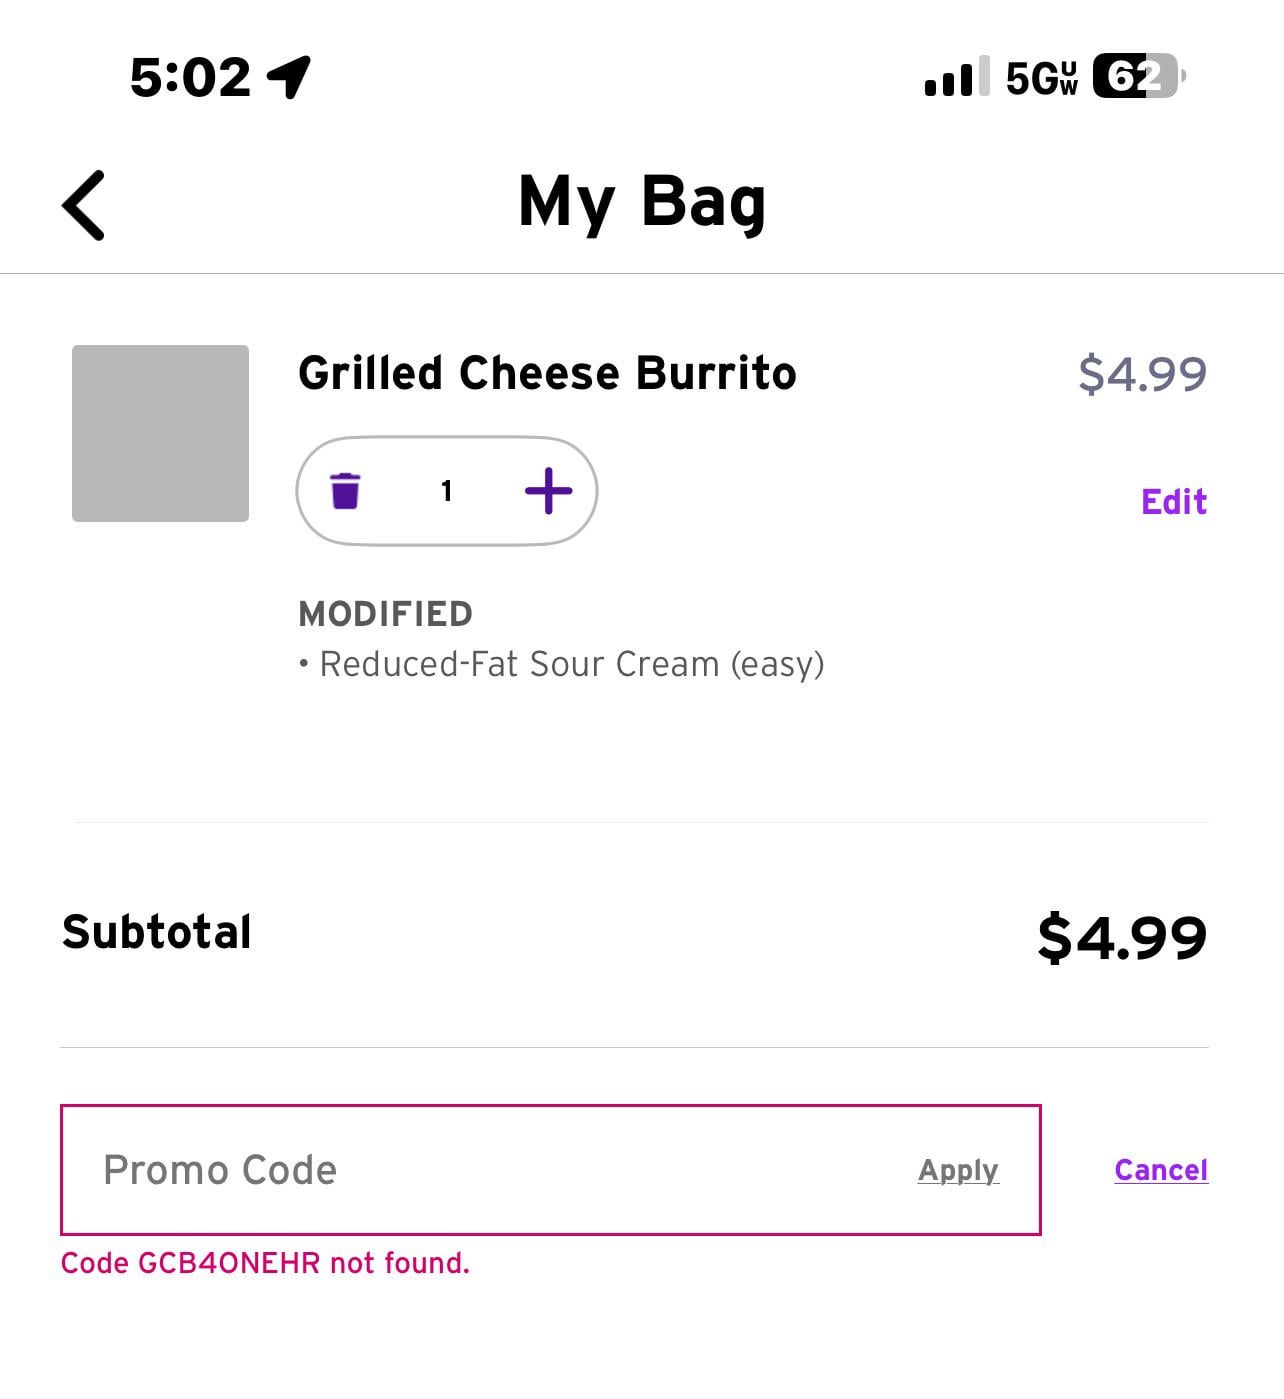Remove item with the trash icon

click(x=345, y=491)
